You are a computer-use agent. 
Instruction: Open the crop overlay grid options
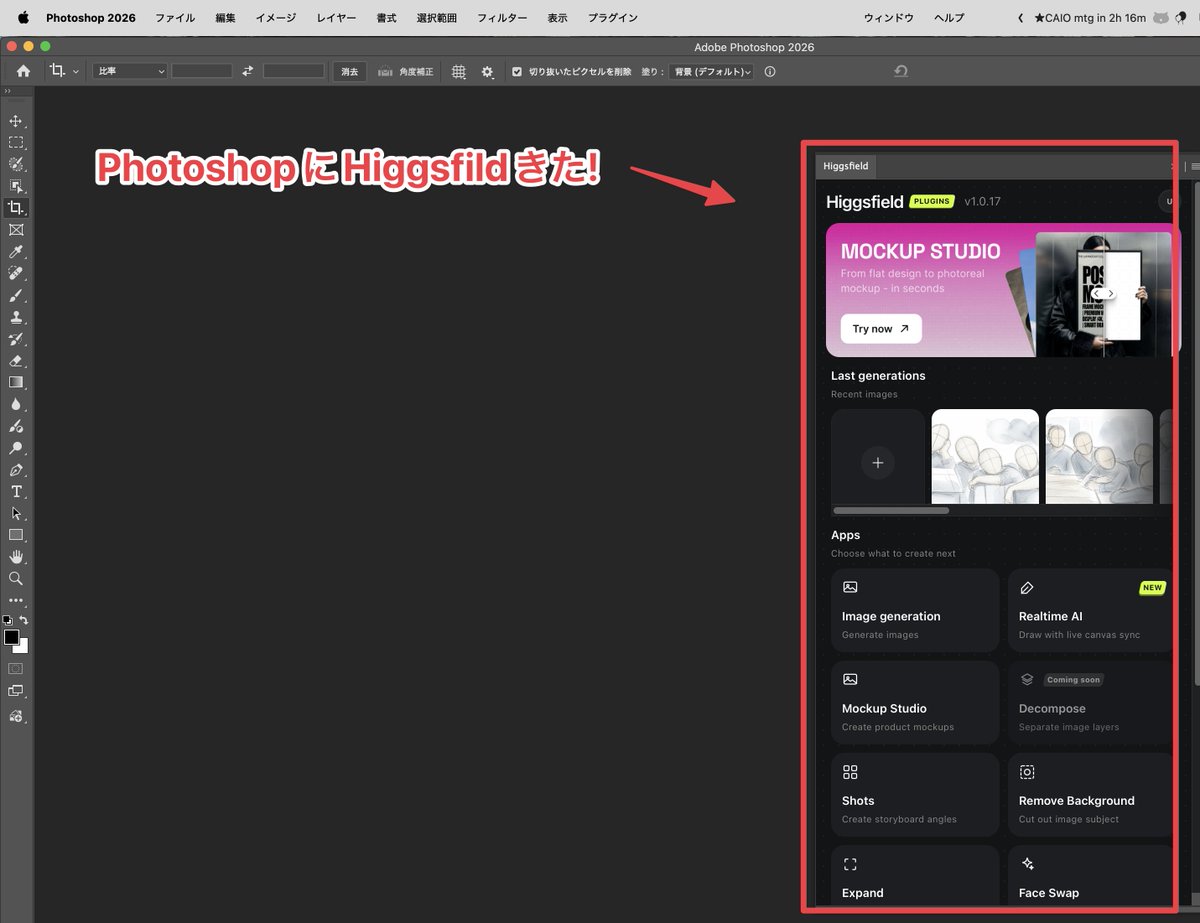[x=459, y=72]
